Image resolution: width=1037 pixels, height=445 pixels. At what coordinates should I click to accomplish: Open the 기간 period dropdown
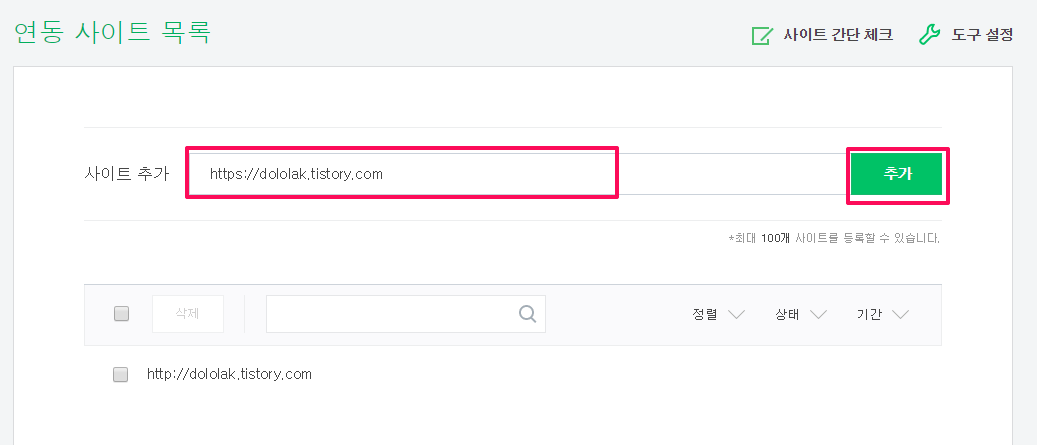[882, 314]
